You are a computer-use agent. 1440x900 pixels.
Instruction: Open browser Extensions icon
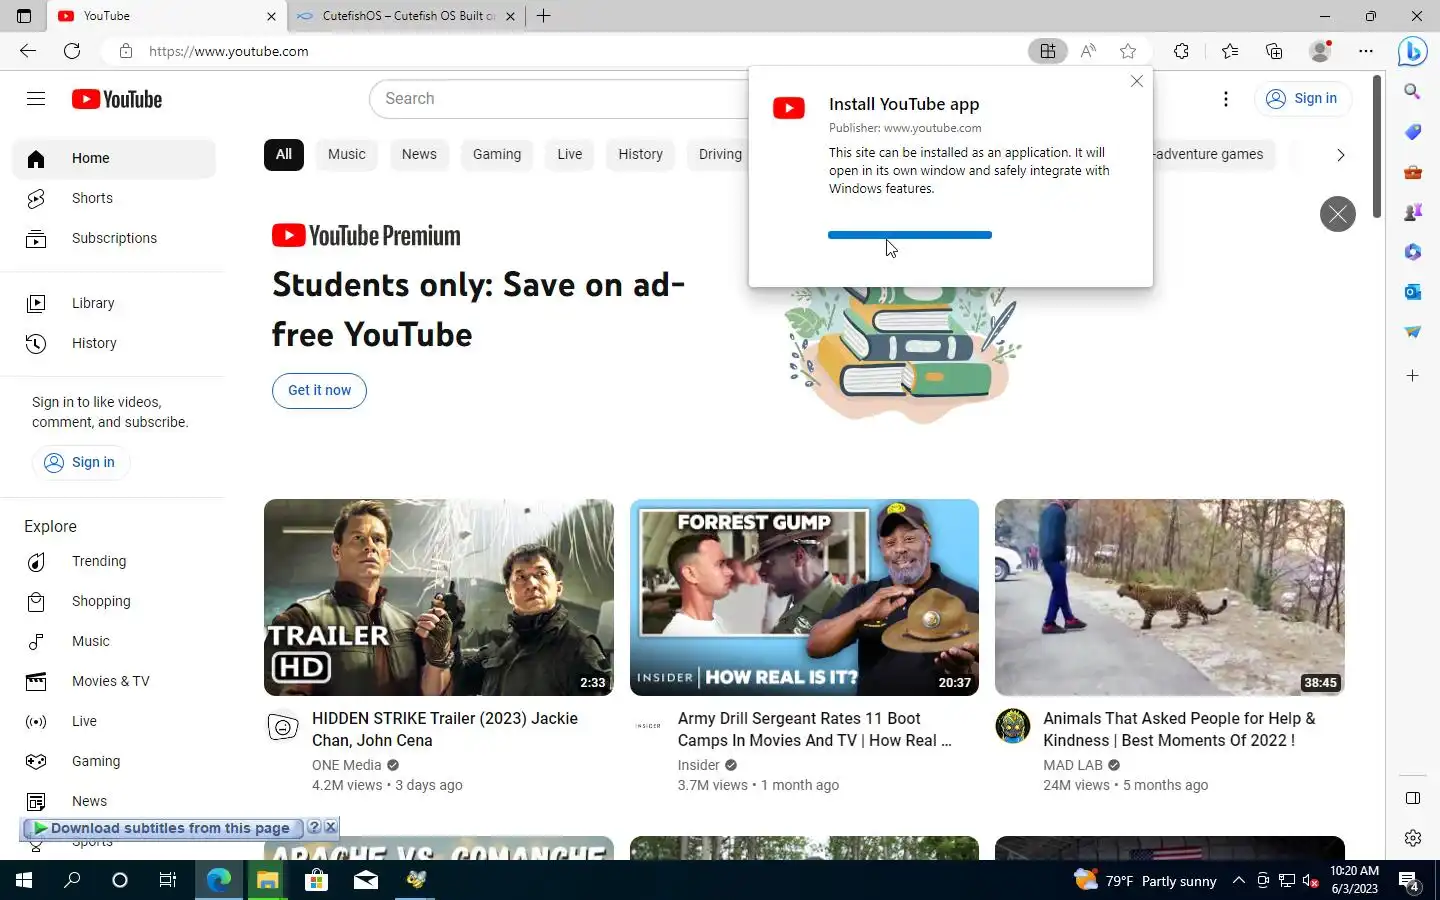coord(1181,51)
